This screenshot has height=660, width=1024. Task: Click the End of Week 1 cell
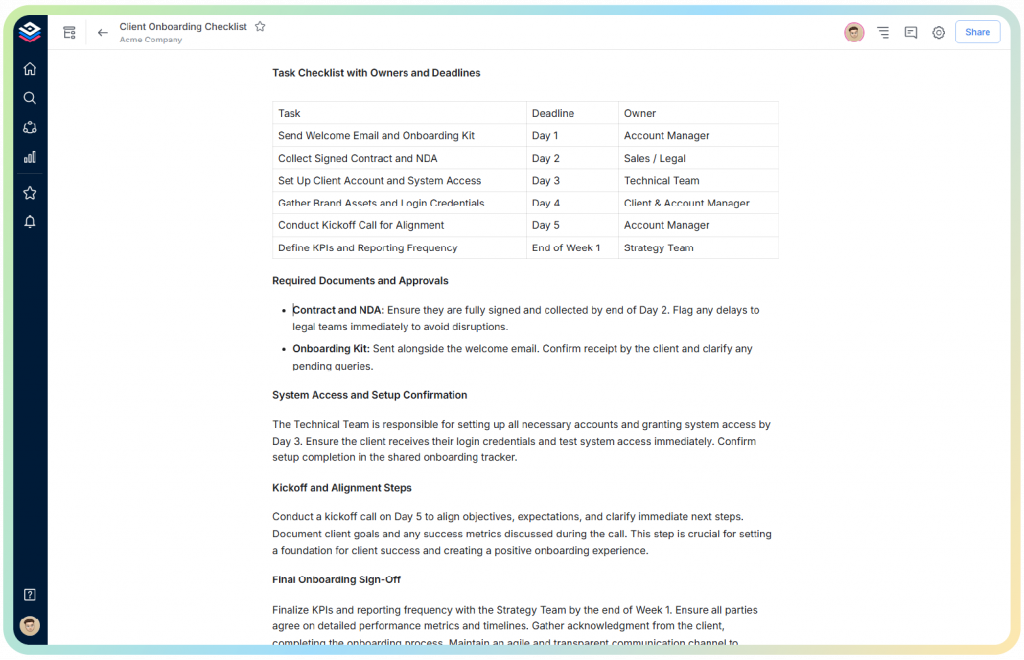coord(572,247)
